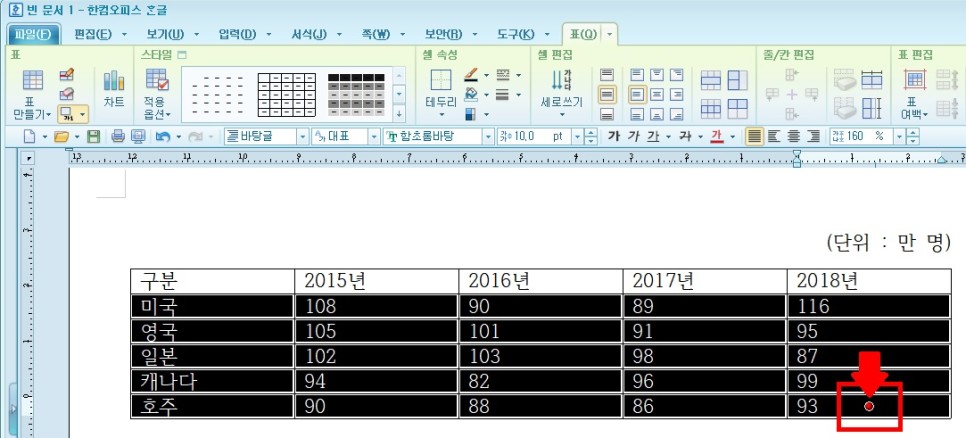The height and width of the screenshot is (438, 966).
Task: Open the 보기(U) menu
Action: click(166, 34)
